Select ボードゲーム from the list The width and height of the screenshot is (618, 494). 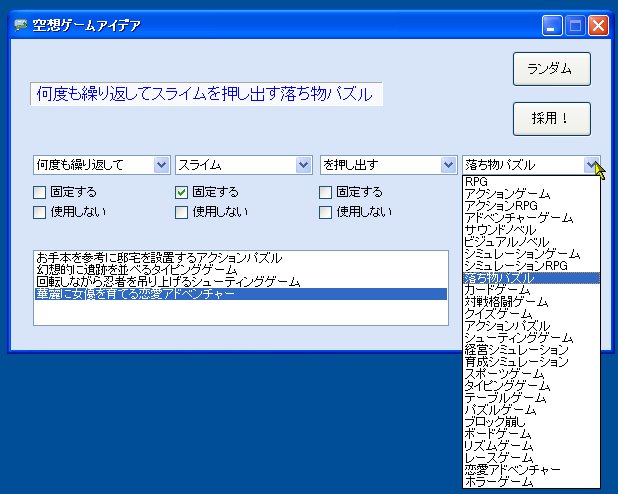point(531,434)
